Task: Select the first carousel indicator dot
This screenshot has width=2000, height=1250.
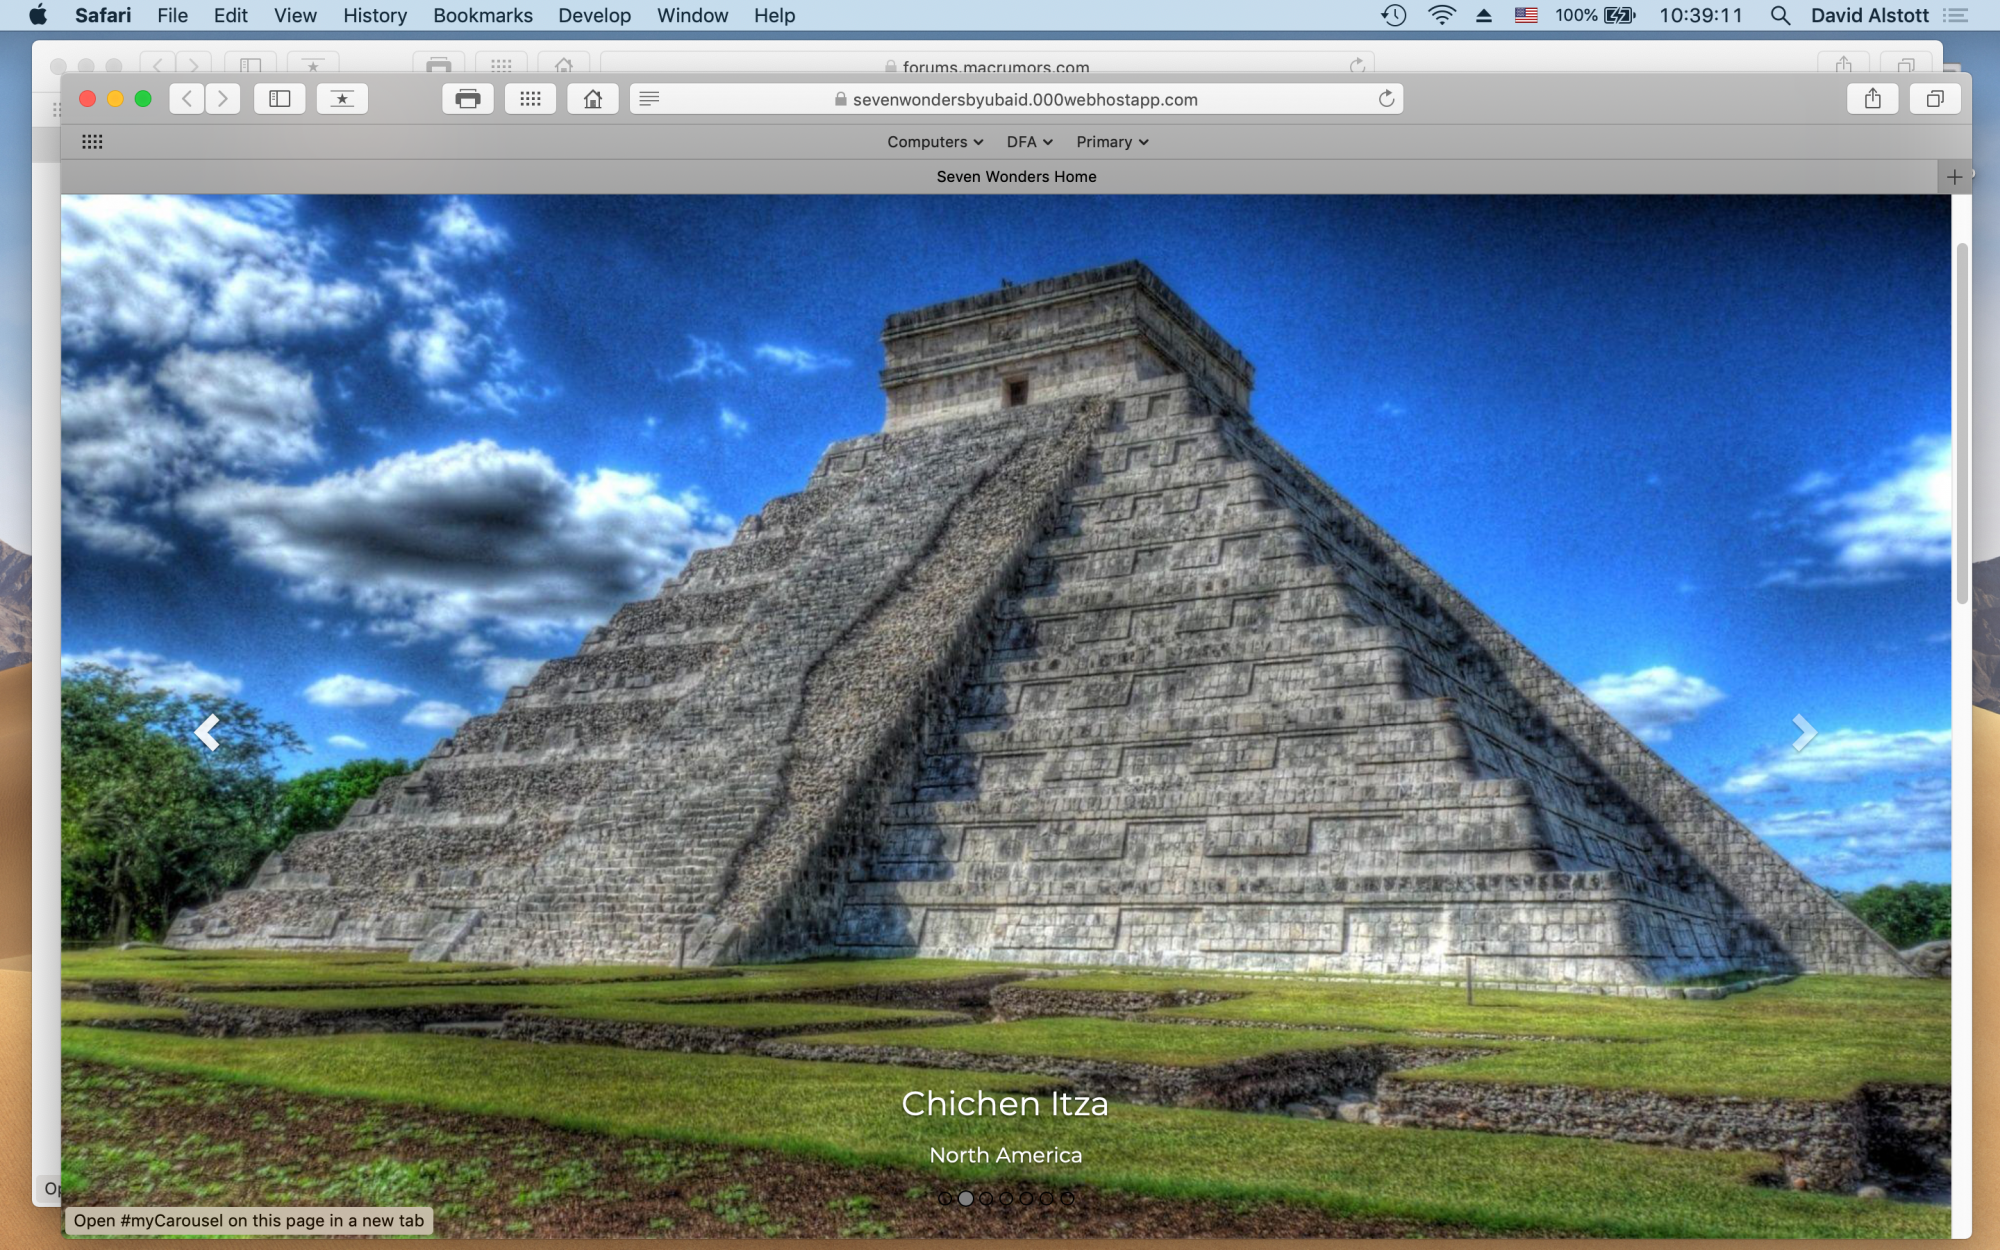Action: [945, 1198]
